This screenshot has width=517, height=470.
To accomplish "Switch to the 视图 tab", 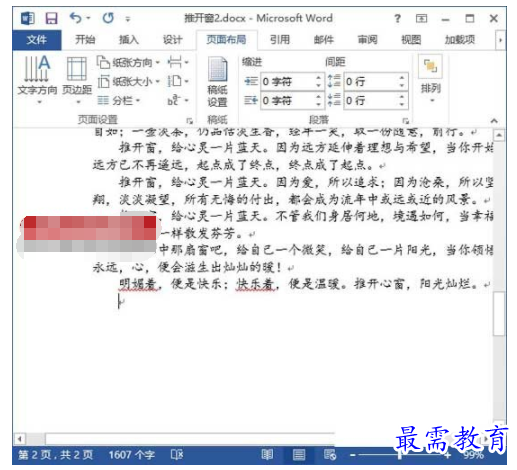I will click(411, 40).
